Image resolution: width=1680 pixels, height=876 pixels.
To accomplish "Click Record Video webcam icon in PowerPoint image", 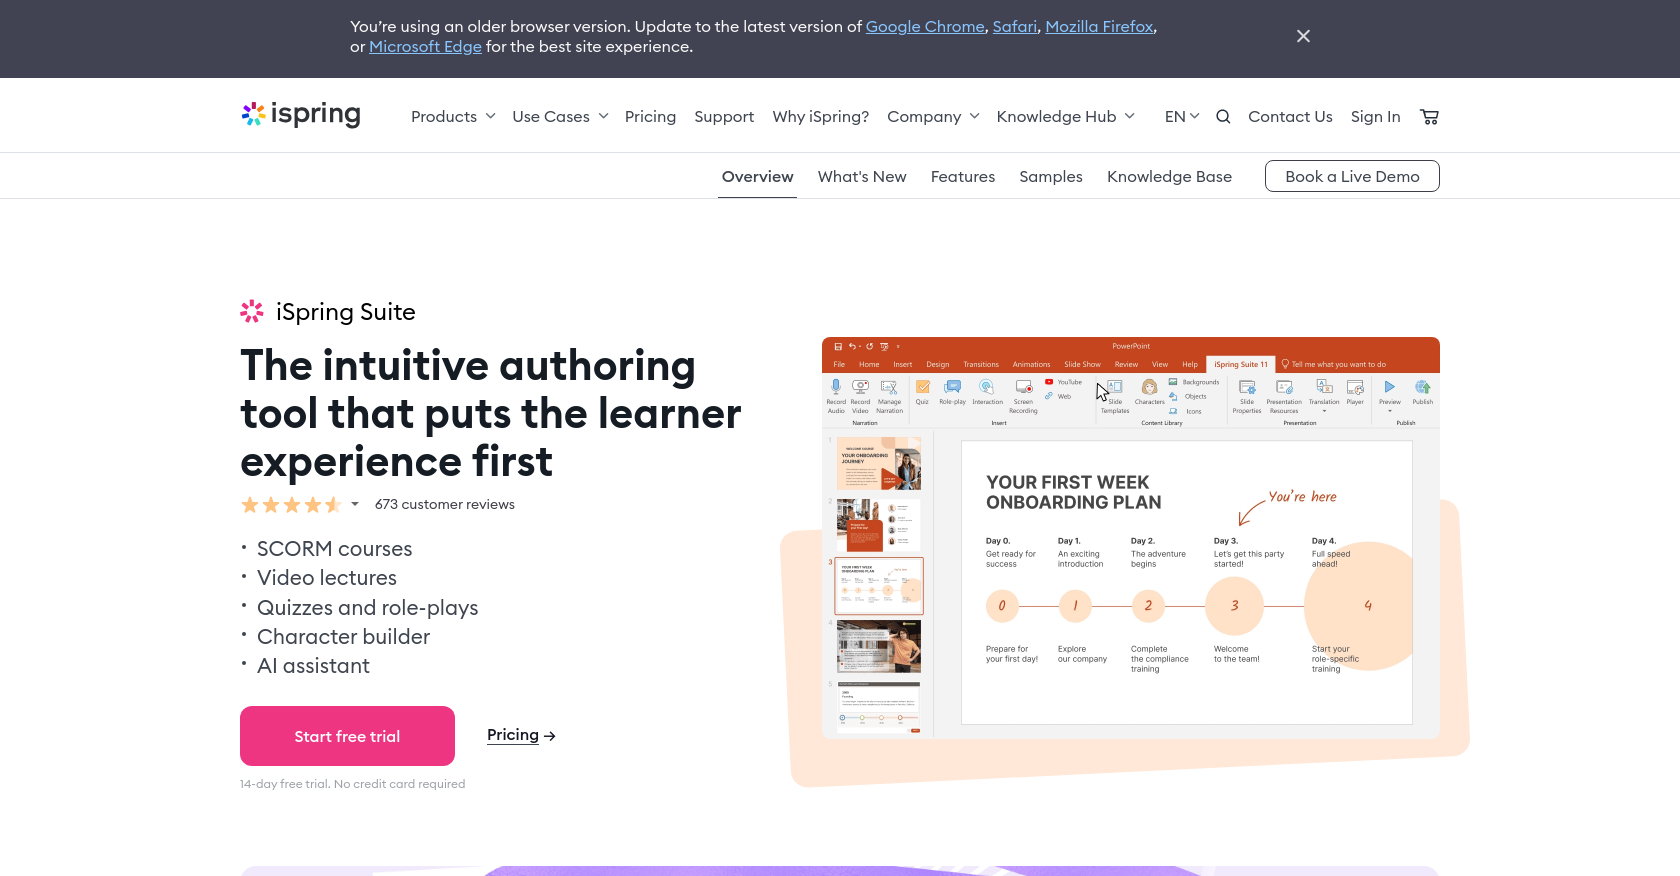I will 860,387.
